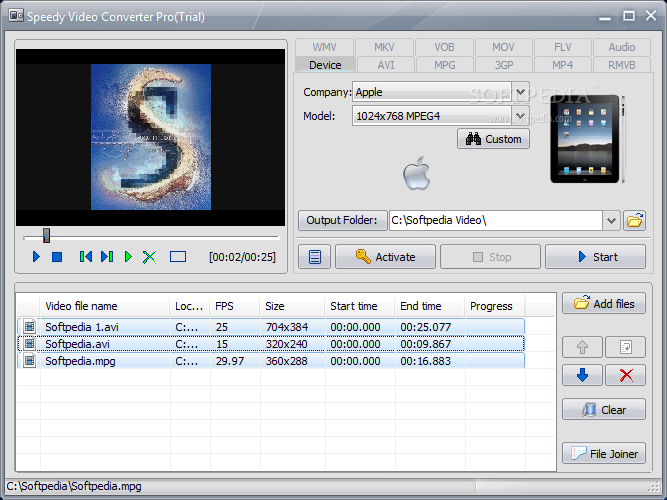Click film icon of Softpedia 1.avi

[29, 326]
